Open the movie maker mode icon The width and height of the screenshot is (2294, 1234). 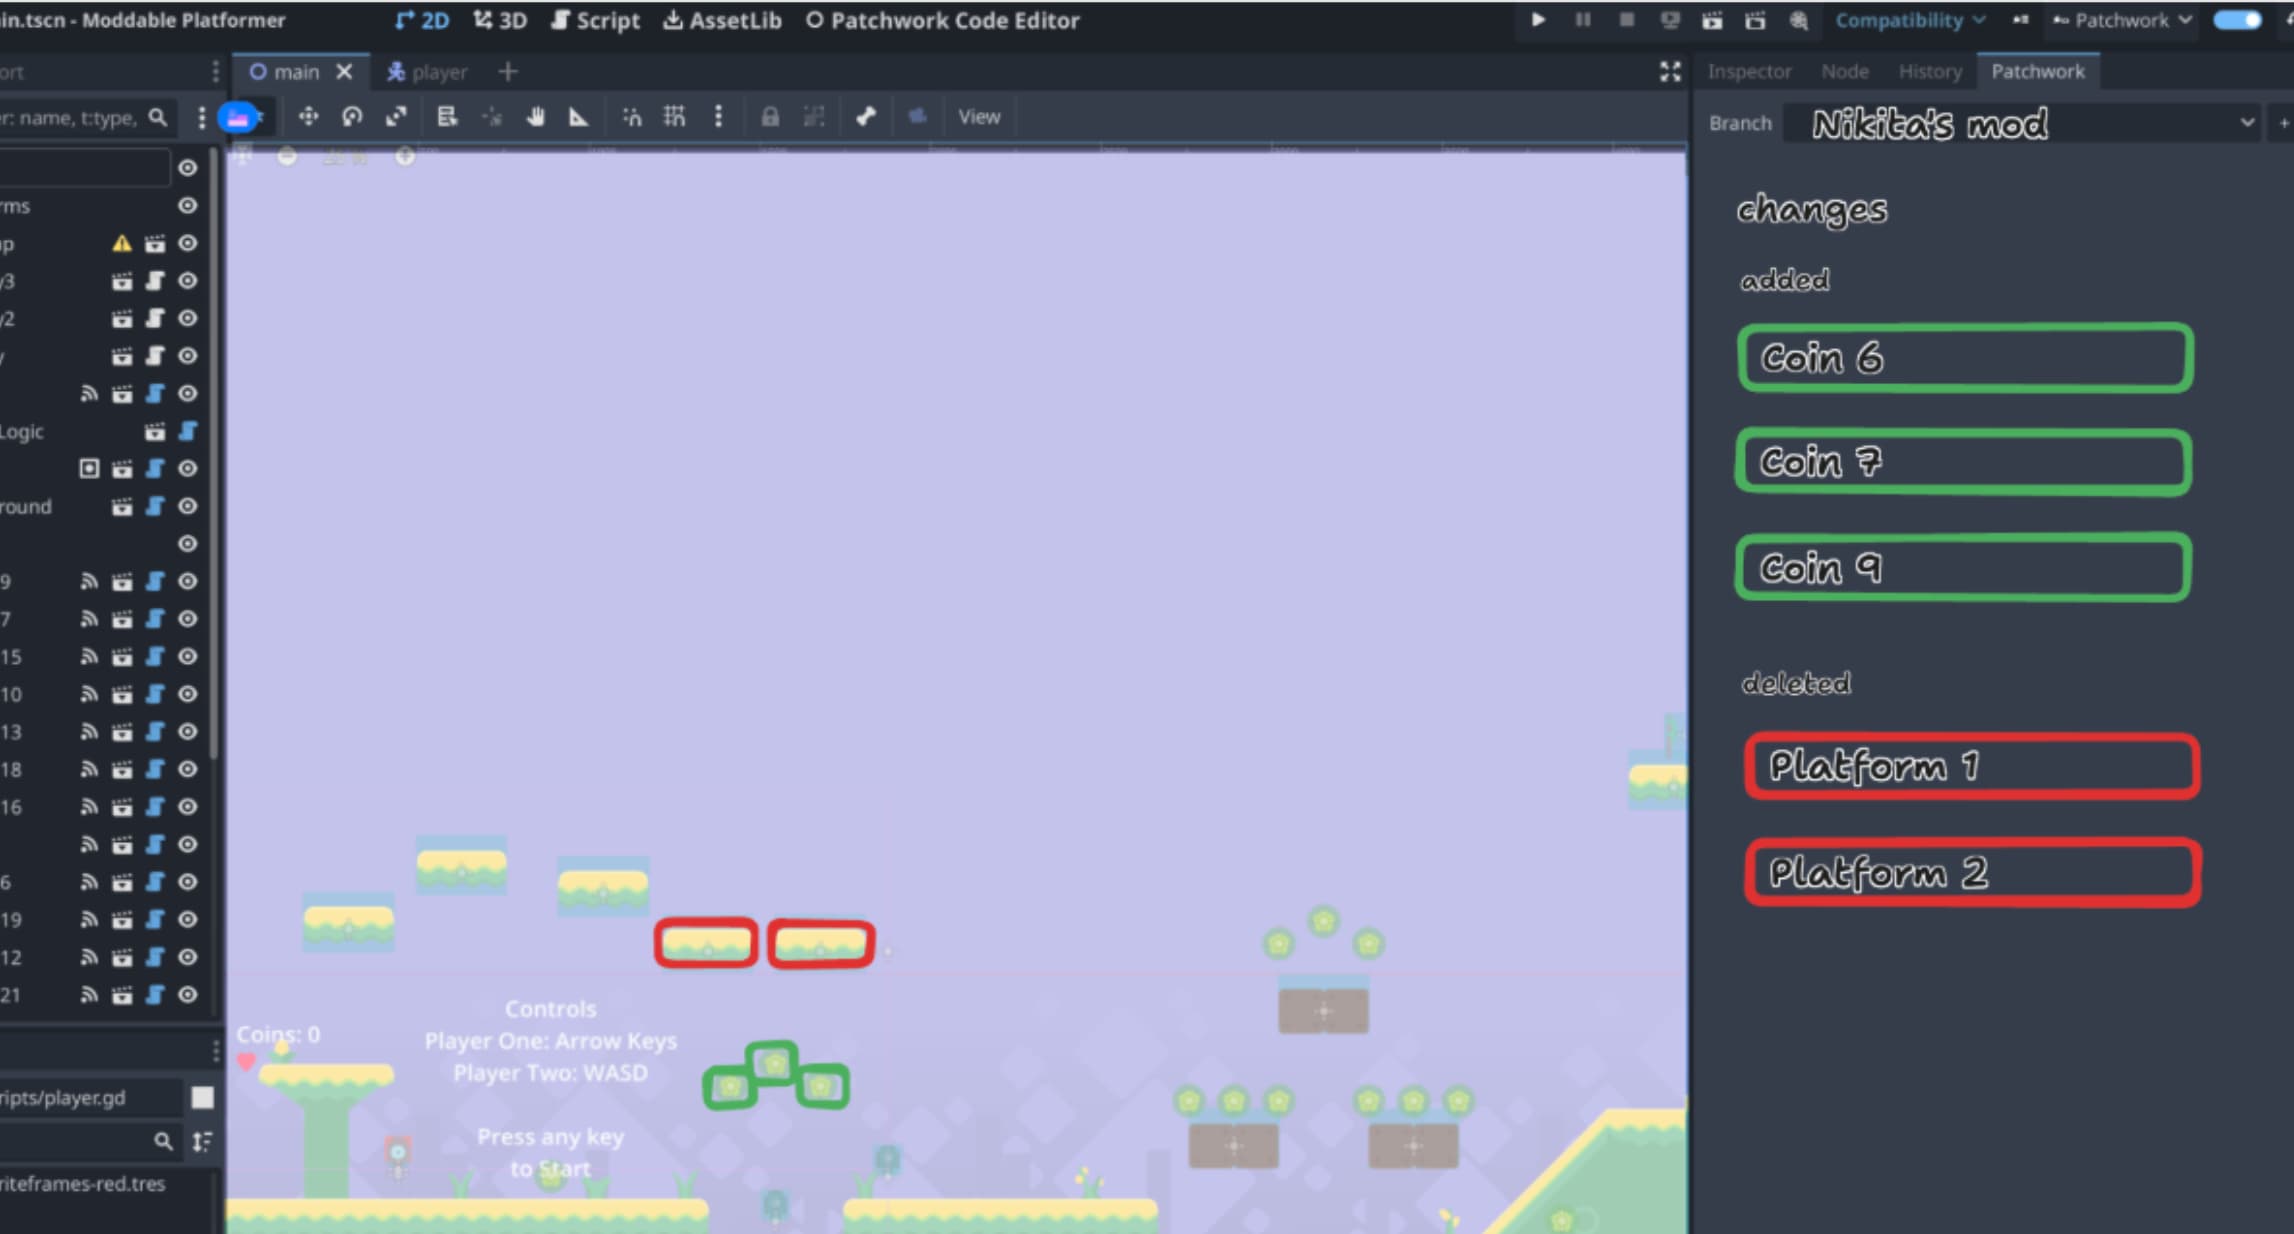(1798, 20)
